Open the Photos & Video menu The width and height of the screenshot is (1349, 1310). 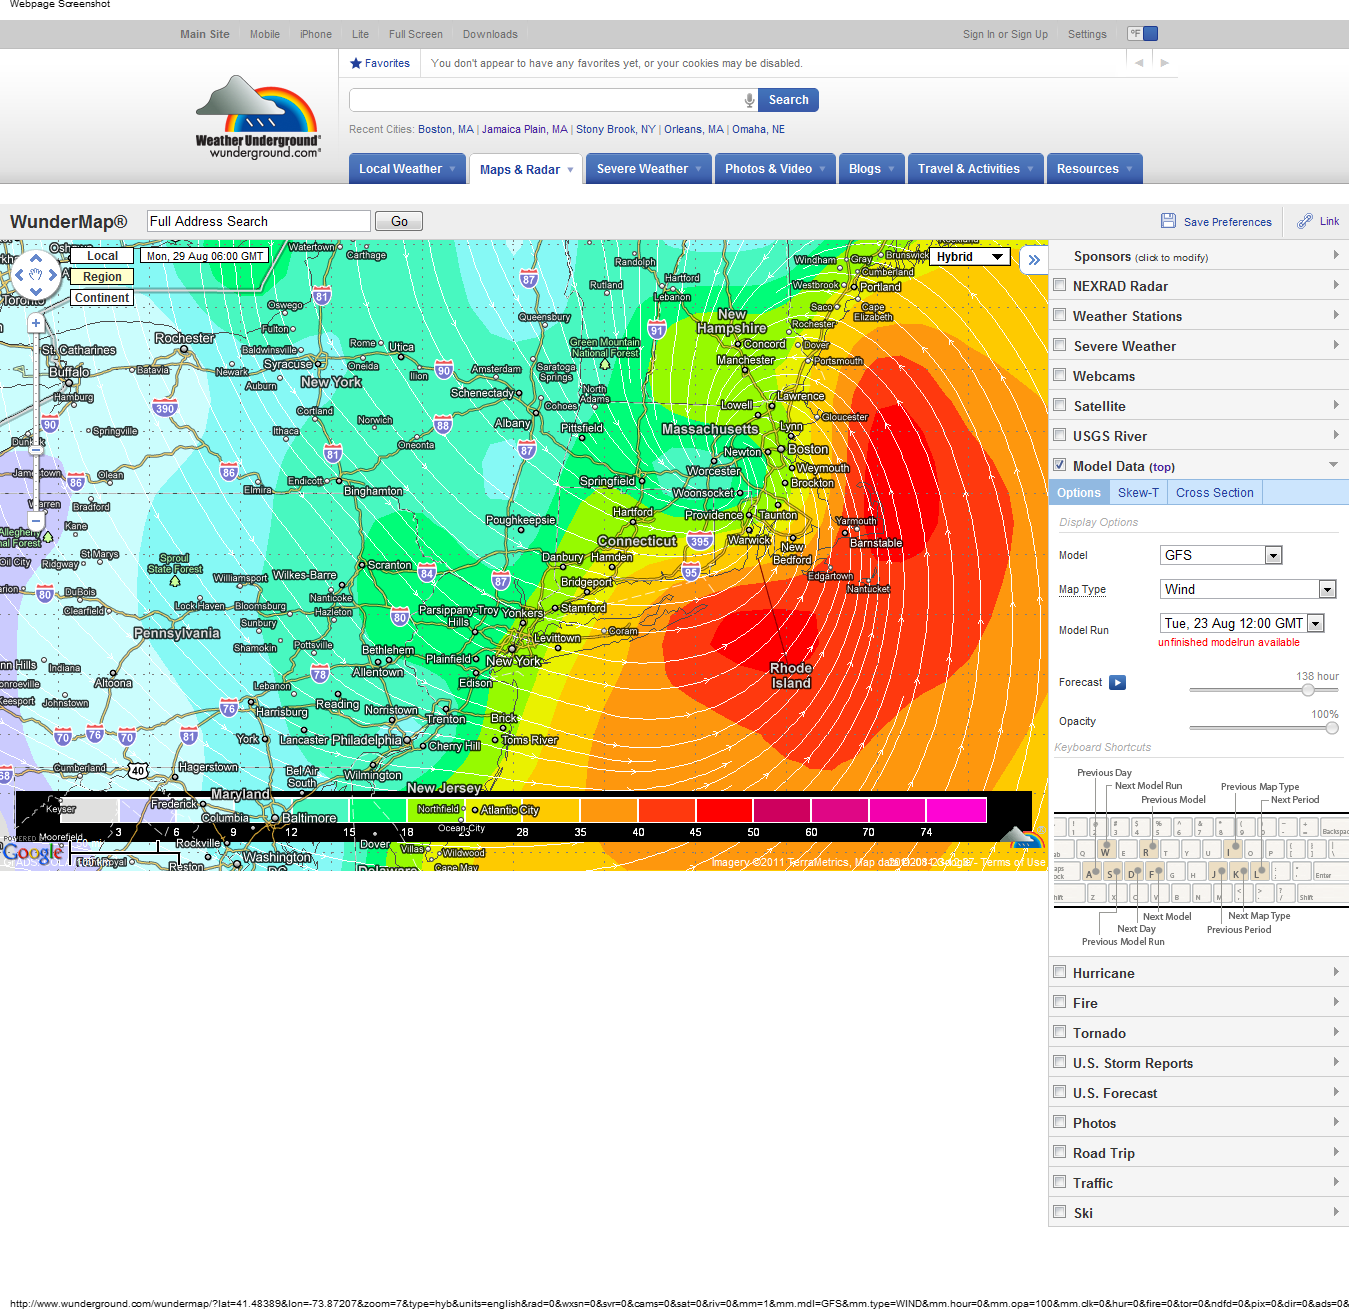click(775, 169)
